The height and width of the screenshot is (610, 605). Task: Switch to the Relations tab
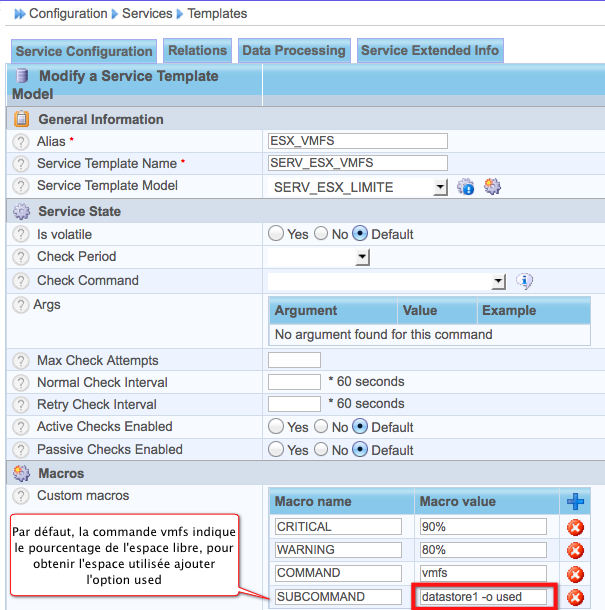(x=197, y=51)
